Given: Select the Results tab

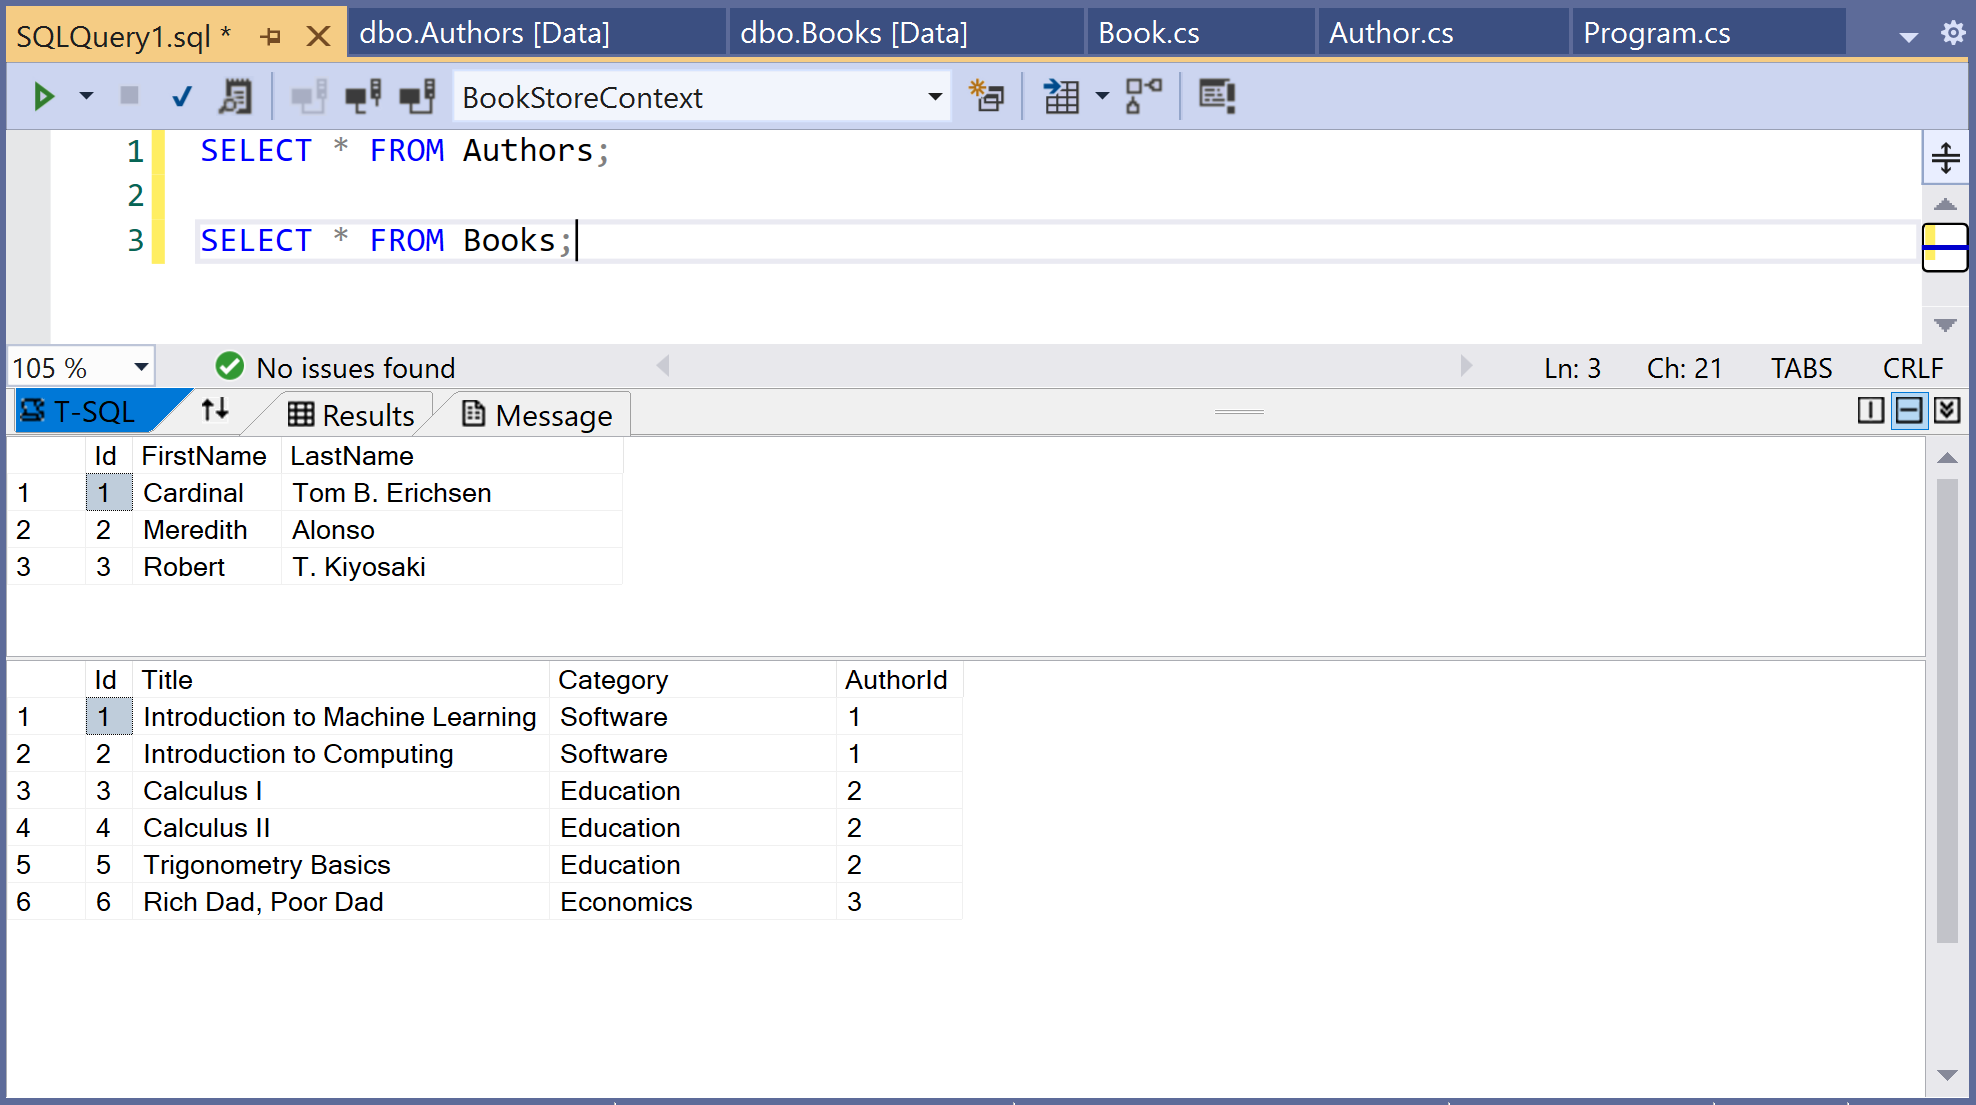Looking at the screenshot, I should [351, 415].
